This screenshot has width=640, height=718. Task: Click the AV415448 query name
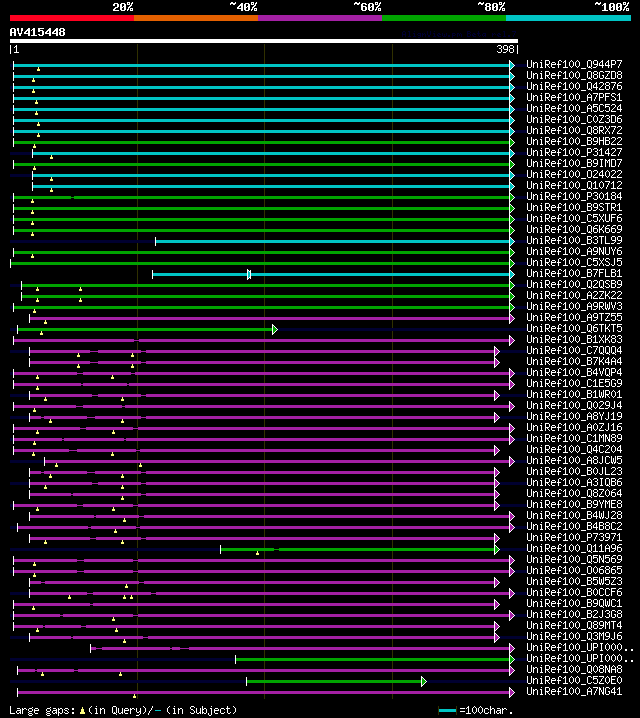(38, 32)
